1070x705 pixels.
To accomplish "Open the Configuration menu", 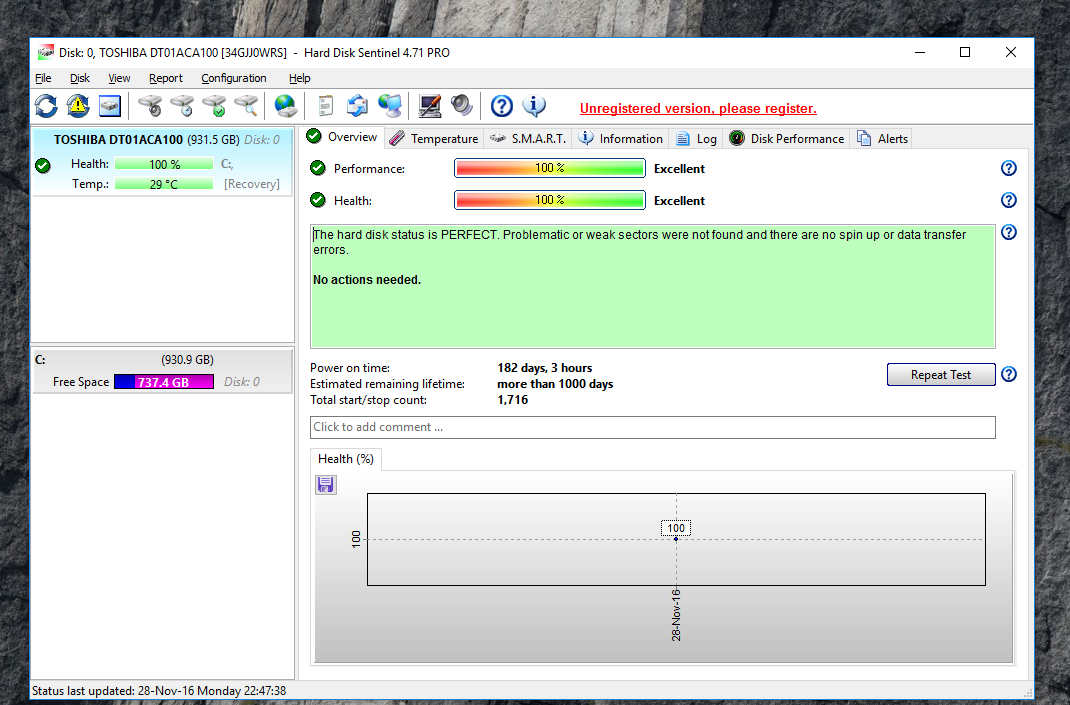I will click(234, 78).
